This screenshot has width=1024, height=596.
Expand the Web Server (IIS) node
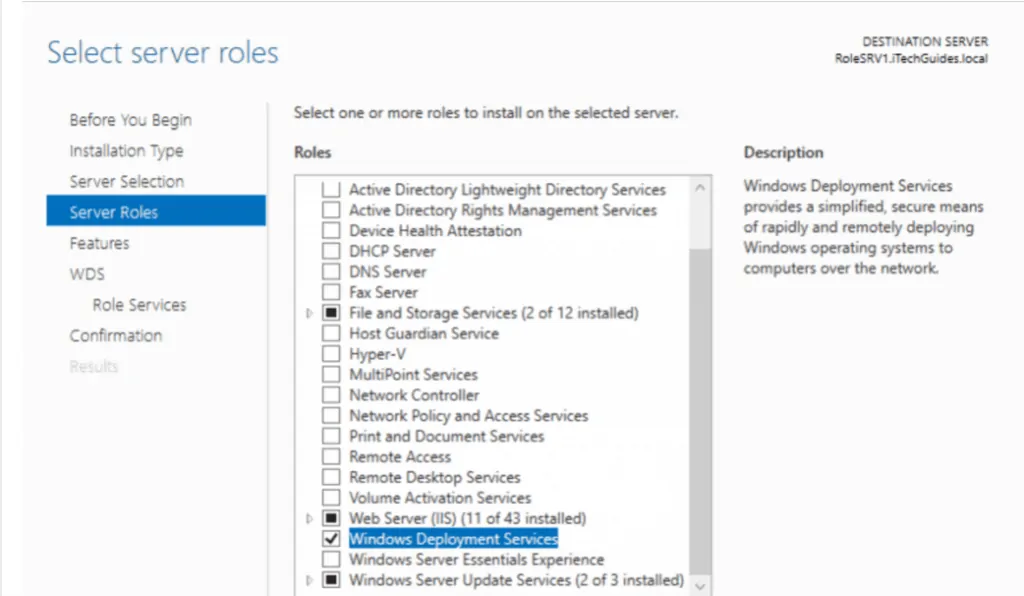click(310, 518)
